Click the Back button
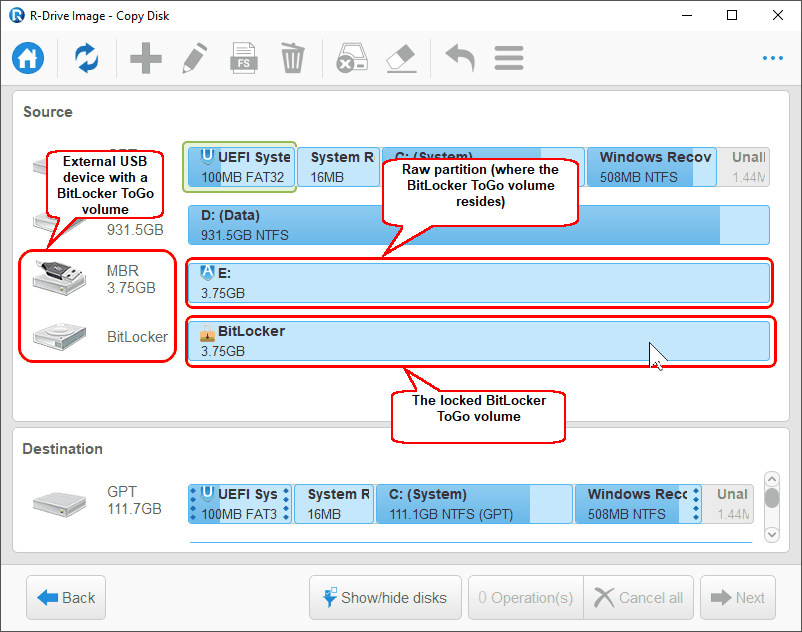This screenshot has height=632, width=802. [x=66, y=597]
